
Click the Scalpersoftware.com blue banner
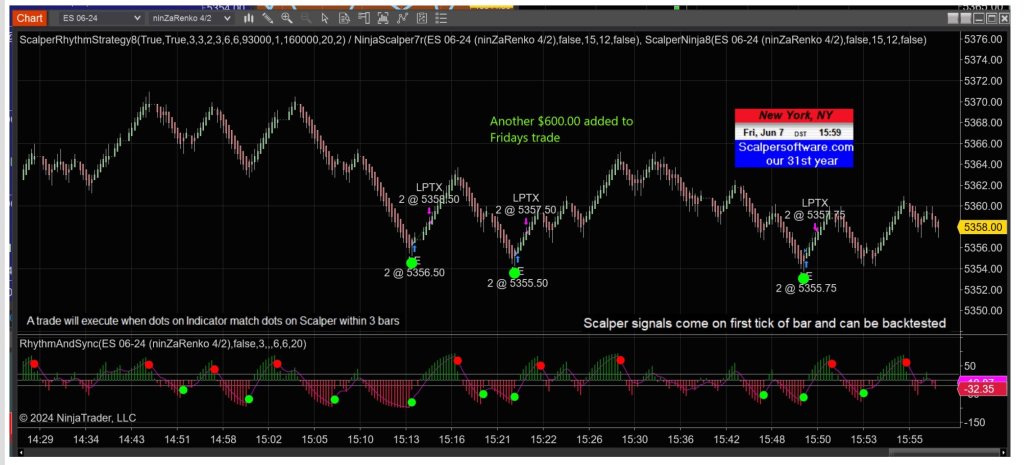tap(794, 153)
